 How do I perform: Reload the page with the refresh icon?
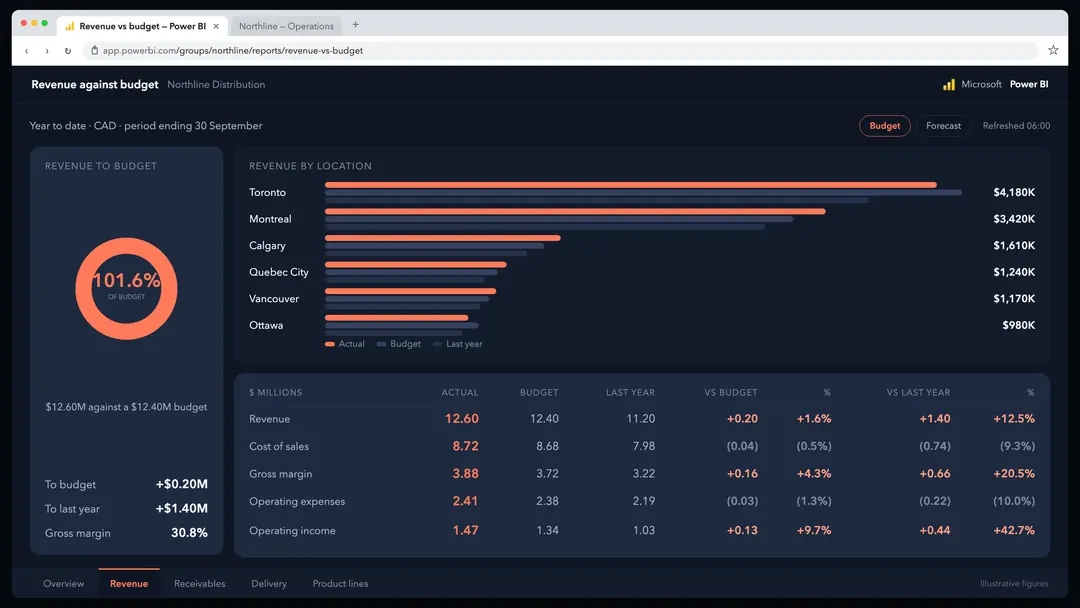(68, 51)
